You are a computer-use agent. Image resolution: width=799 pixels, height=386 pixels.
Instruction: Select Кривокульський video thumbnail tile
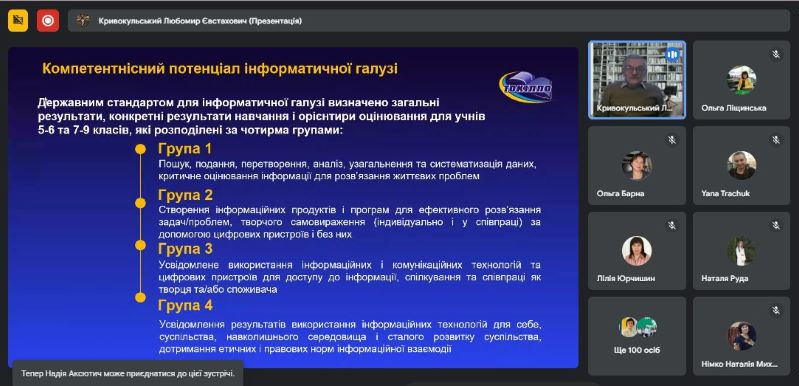(x=636, y=80)
